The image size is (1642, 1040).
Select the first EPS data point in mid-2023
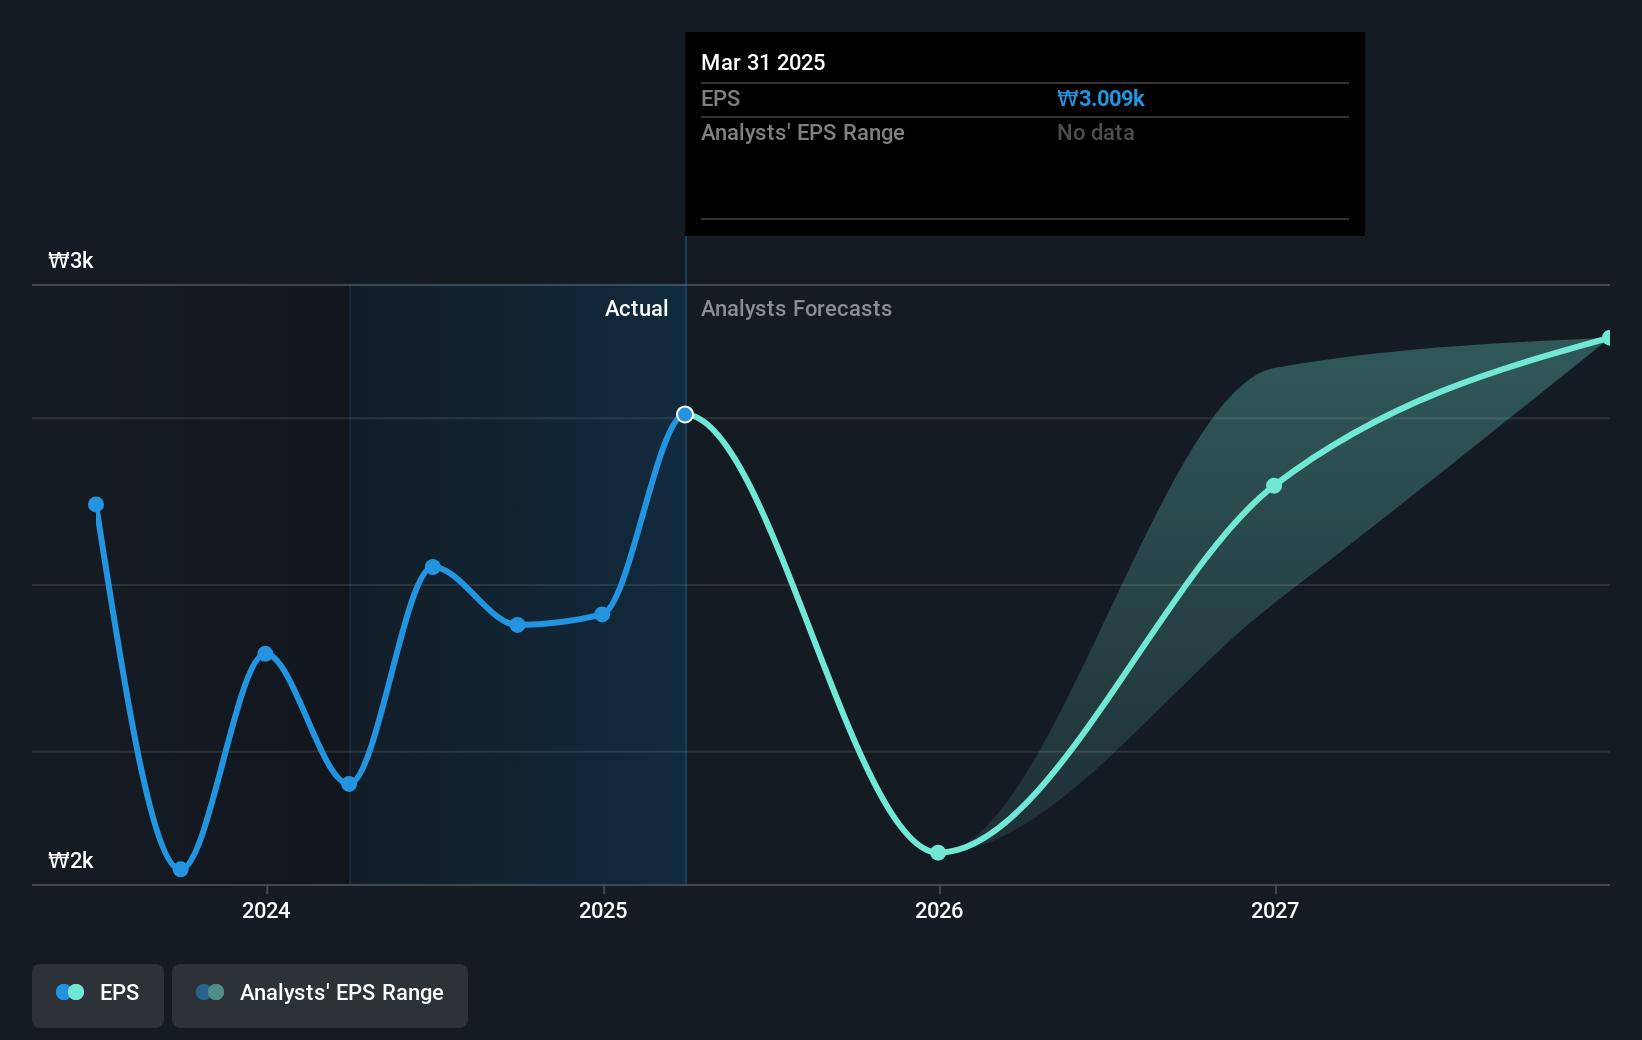(x=96, y=505)
